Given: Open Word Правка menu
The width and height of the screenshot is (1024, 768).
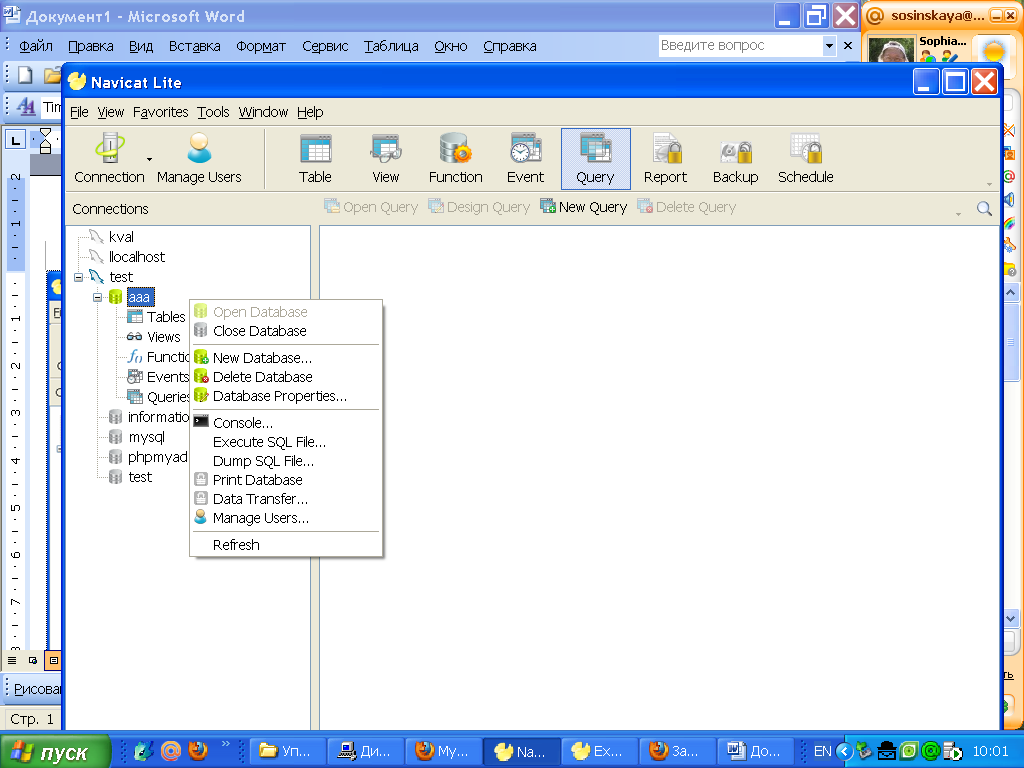Looking at the screenshot, I should pyautogui.click(x=91, y=46).
